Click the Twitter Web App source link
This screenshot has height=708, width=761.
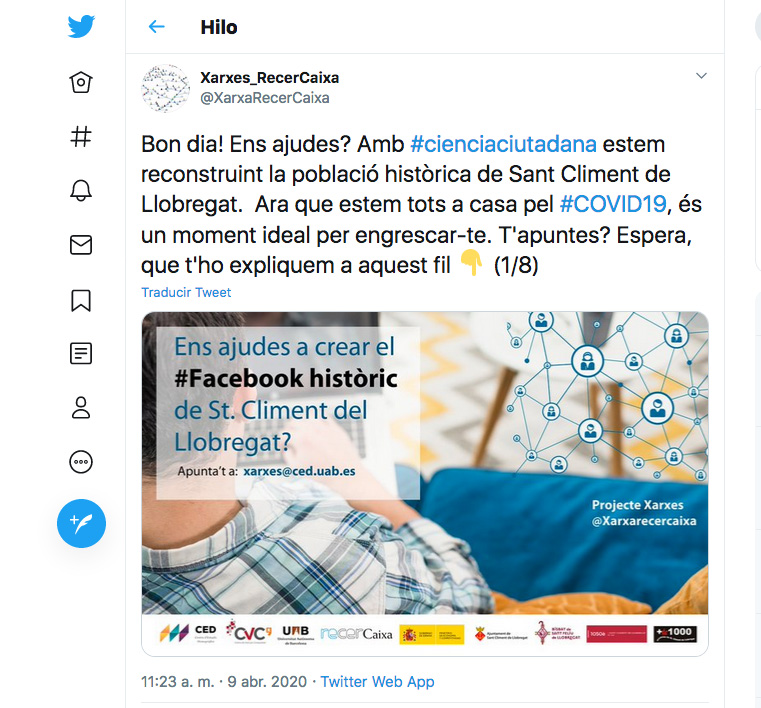pyautogui.click(x=377, y=682)
